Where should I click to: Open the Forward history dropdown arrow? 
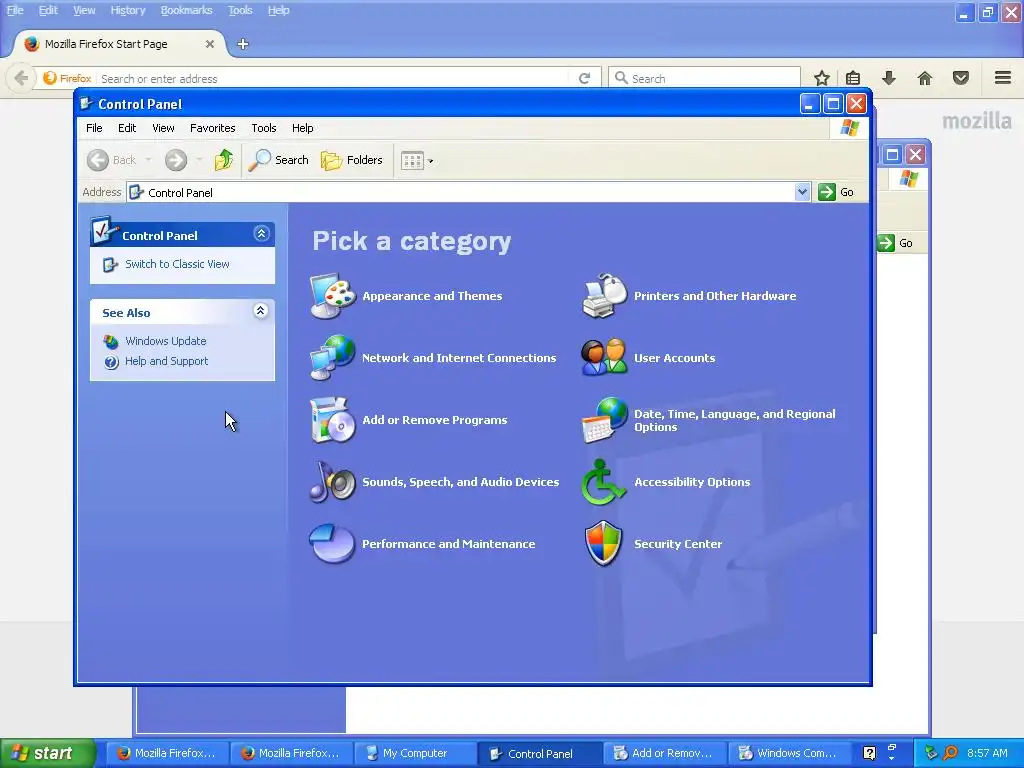199,160
